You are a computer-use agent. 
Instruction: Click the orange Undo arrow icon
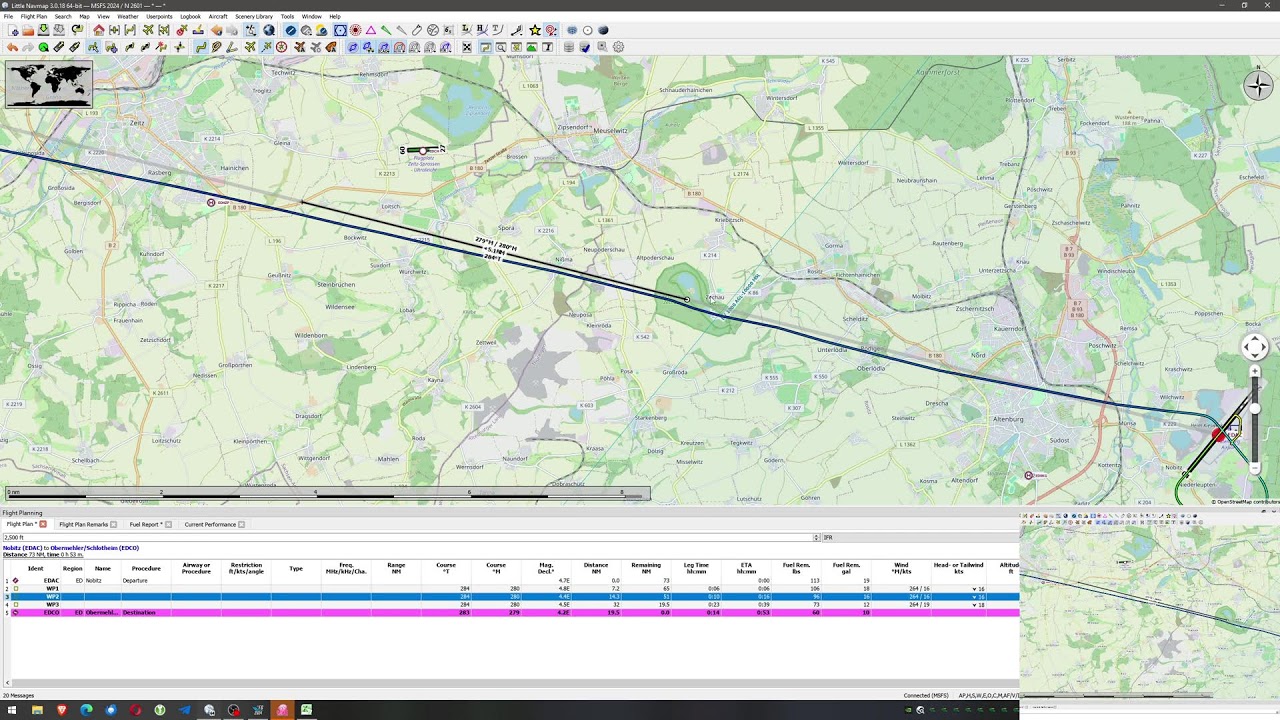coord(12,47)
